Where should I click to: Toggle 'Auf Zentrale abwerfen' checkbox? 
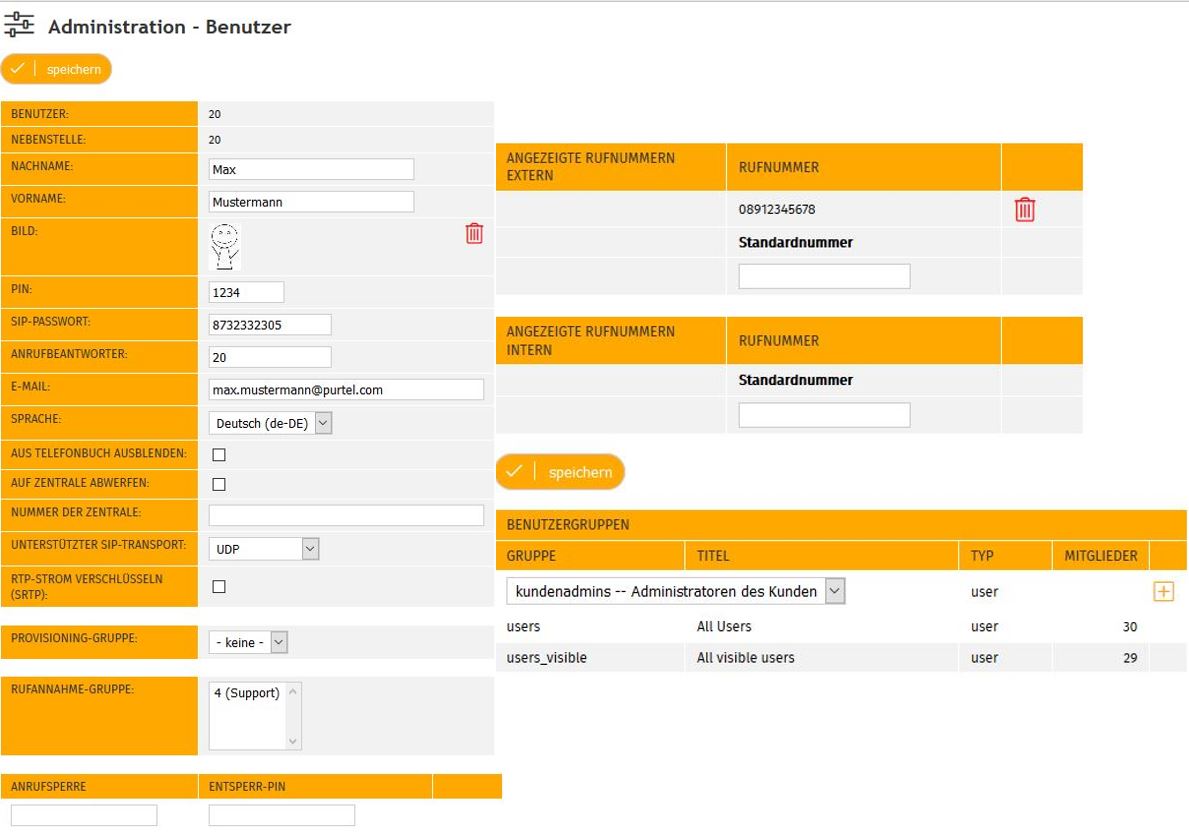point(219,484)
